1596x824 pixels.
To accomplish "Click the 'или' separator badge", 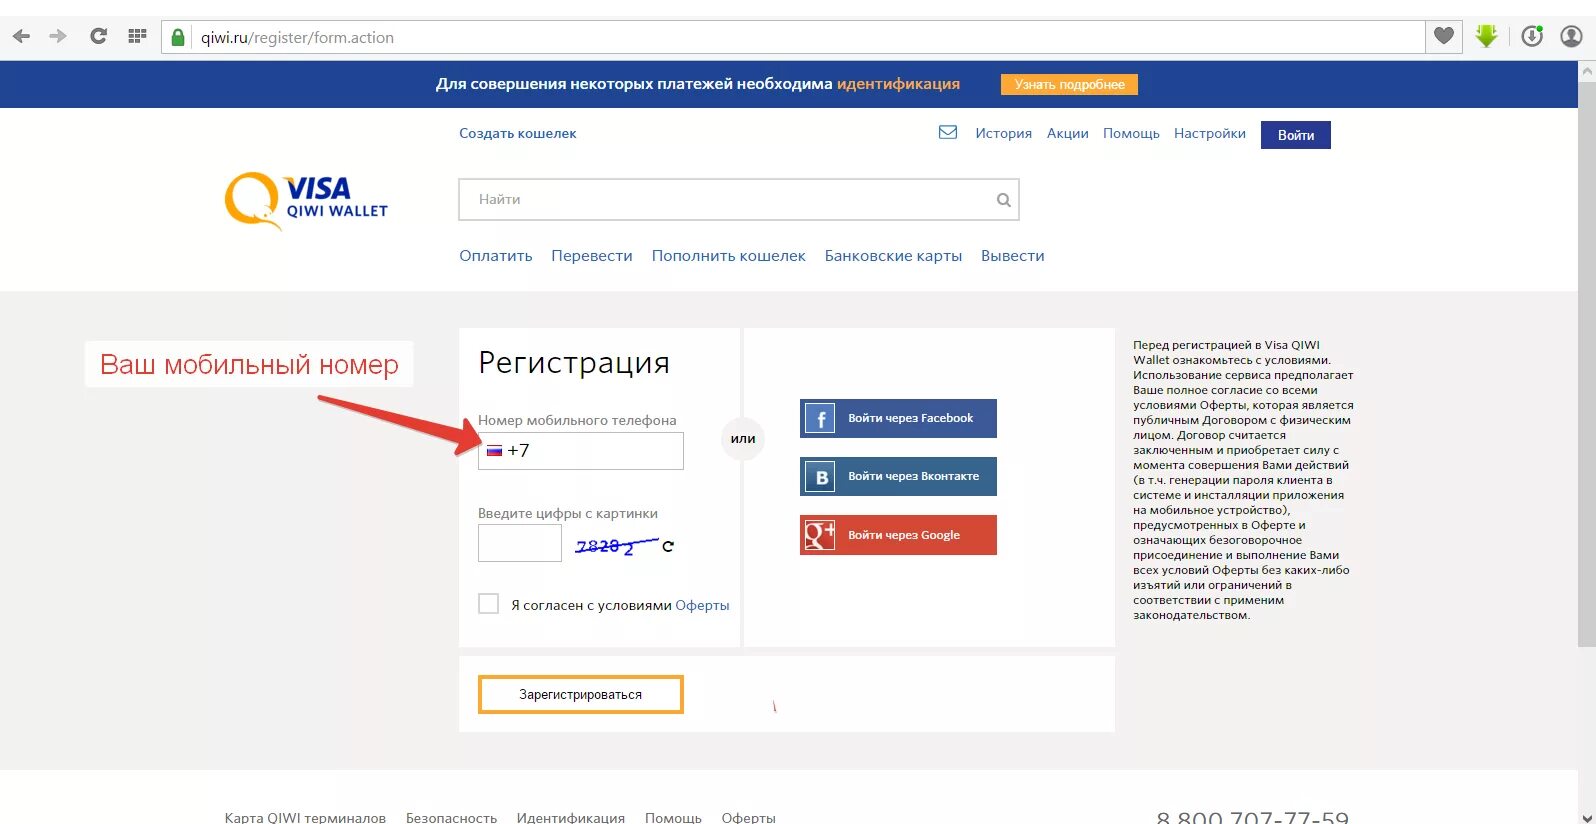I will (743, 439).
